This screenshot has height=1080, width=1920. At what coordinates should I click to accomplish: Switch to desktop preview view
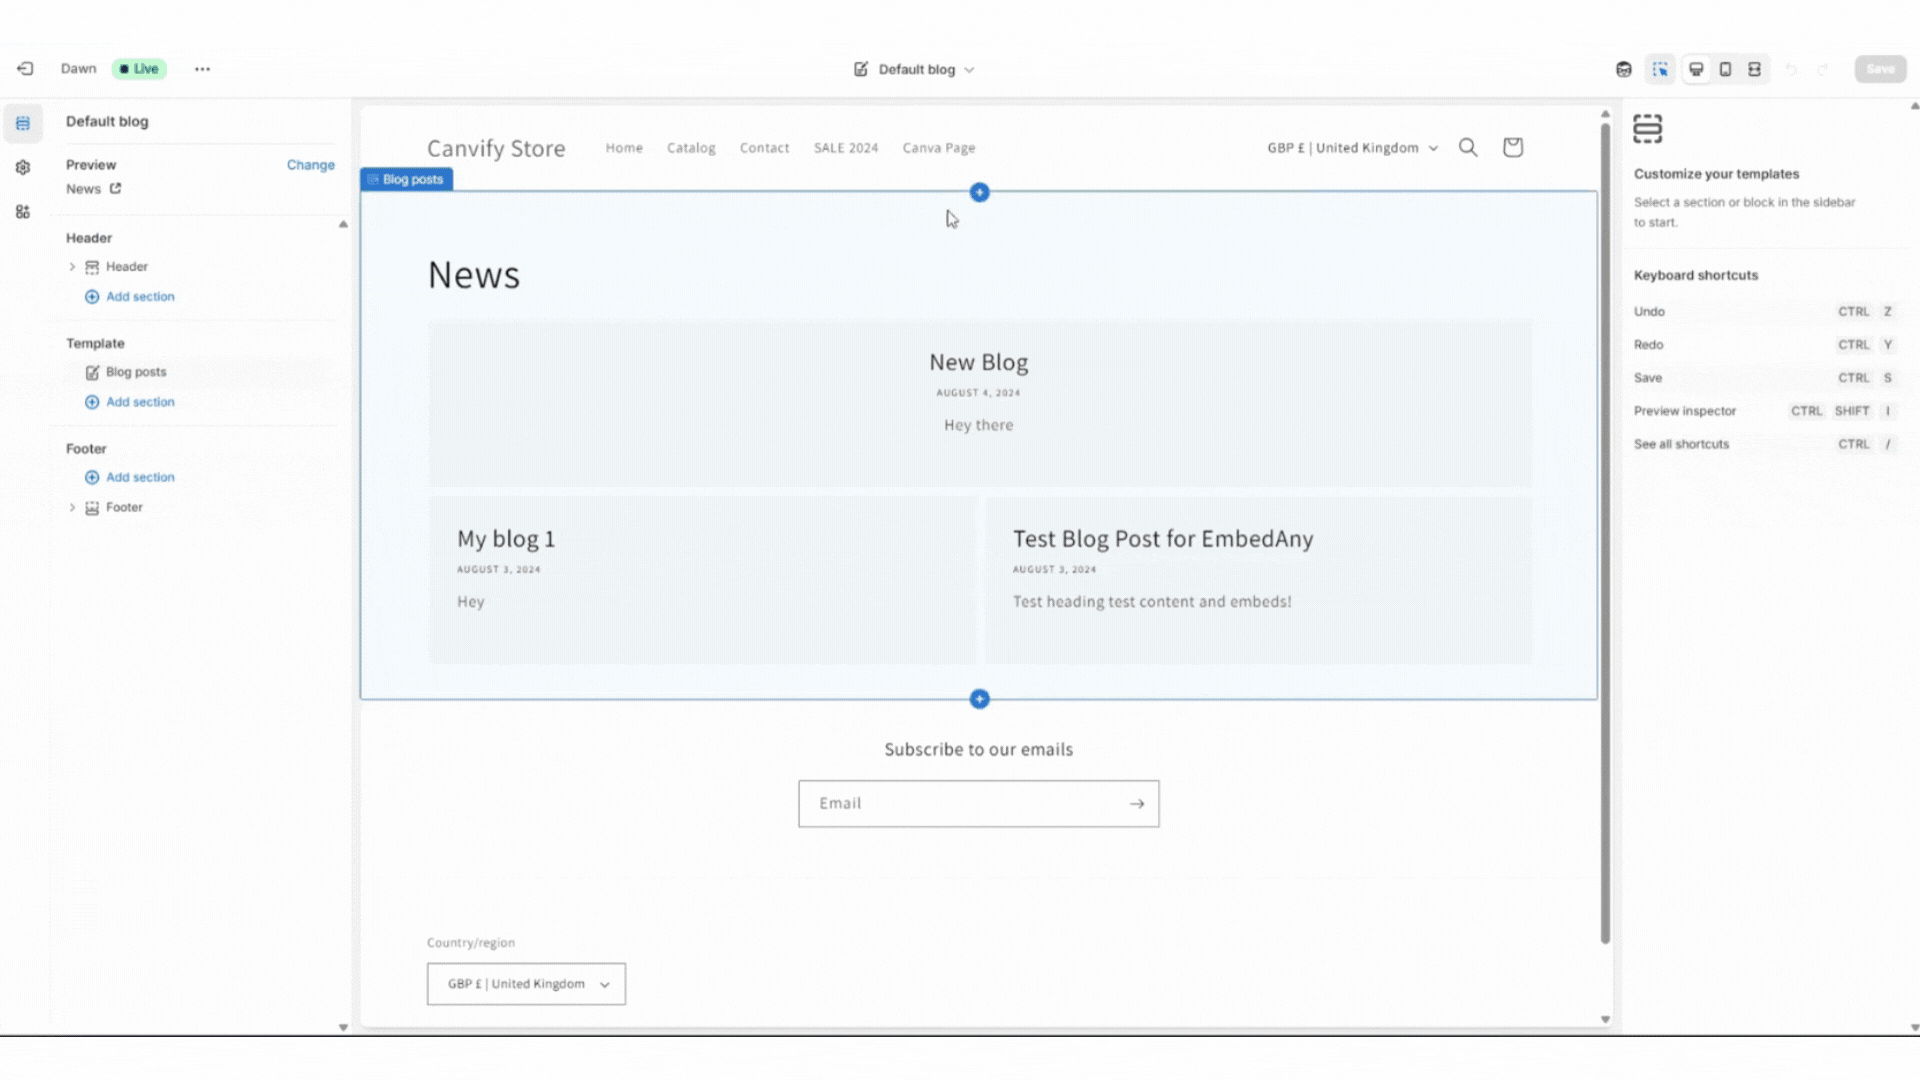pyautogui.click(x=1696, y=69)
